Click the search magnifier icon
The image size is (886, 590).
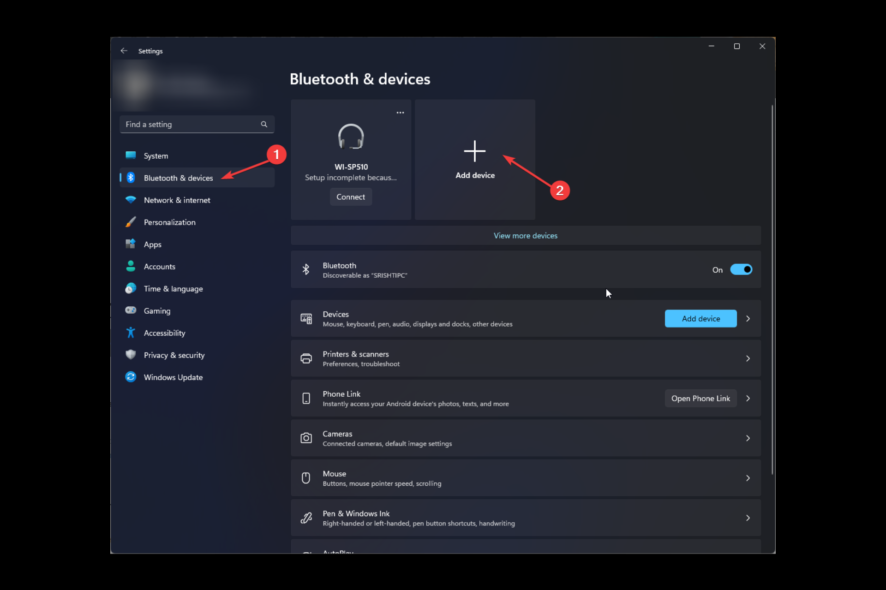pos(264,124)
